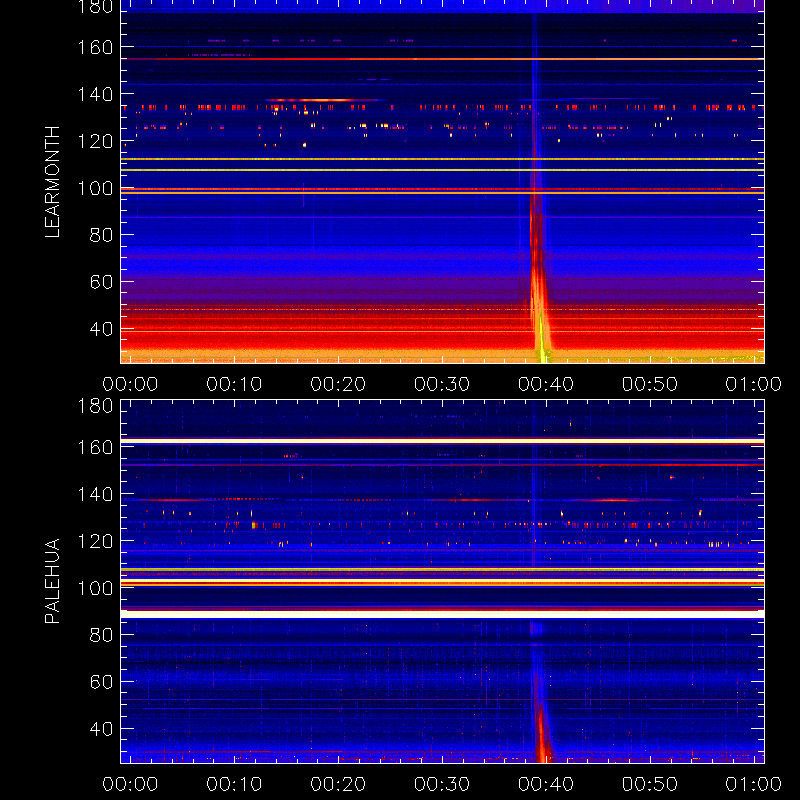
Task: Pick the 140 tick label on Palehua axis
Action: [x=95, y=494]
